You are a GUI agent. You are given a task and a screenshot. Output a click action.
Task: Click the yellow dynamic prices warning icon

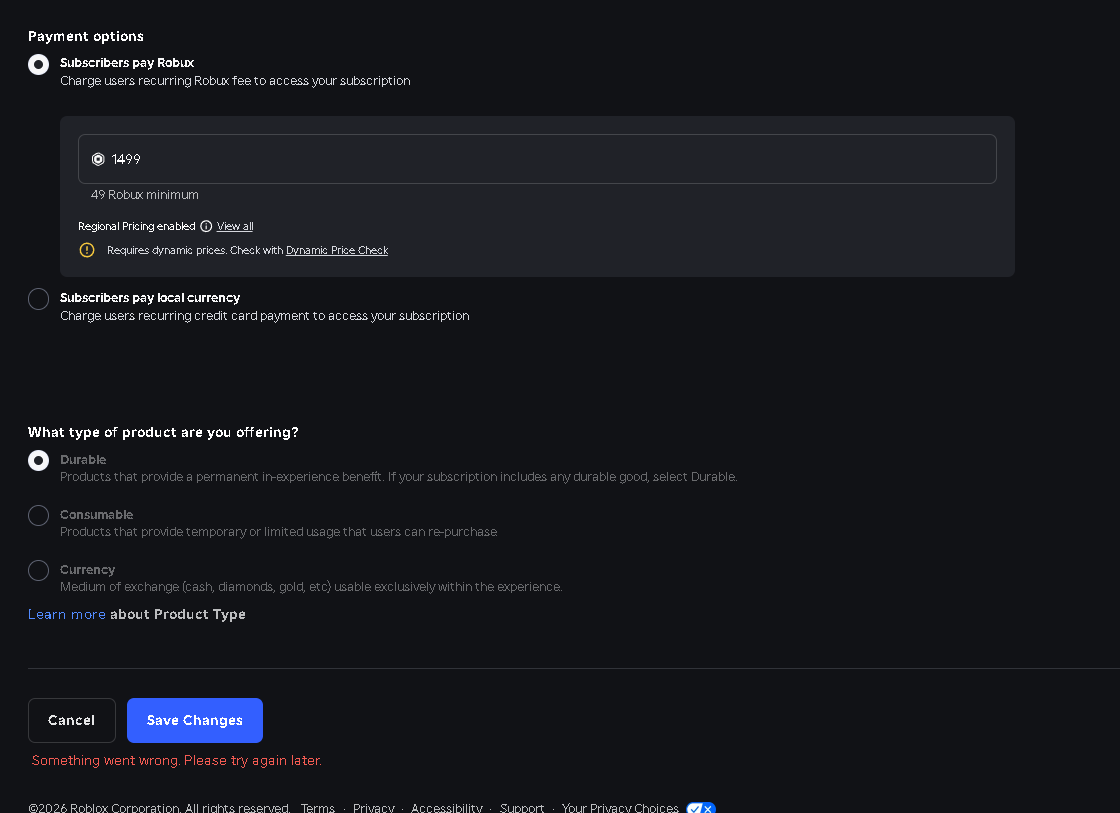tap(86, 250)
